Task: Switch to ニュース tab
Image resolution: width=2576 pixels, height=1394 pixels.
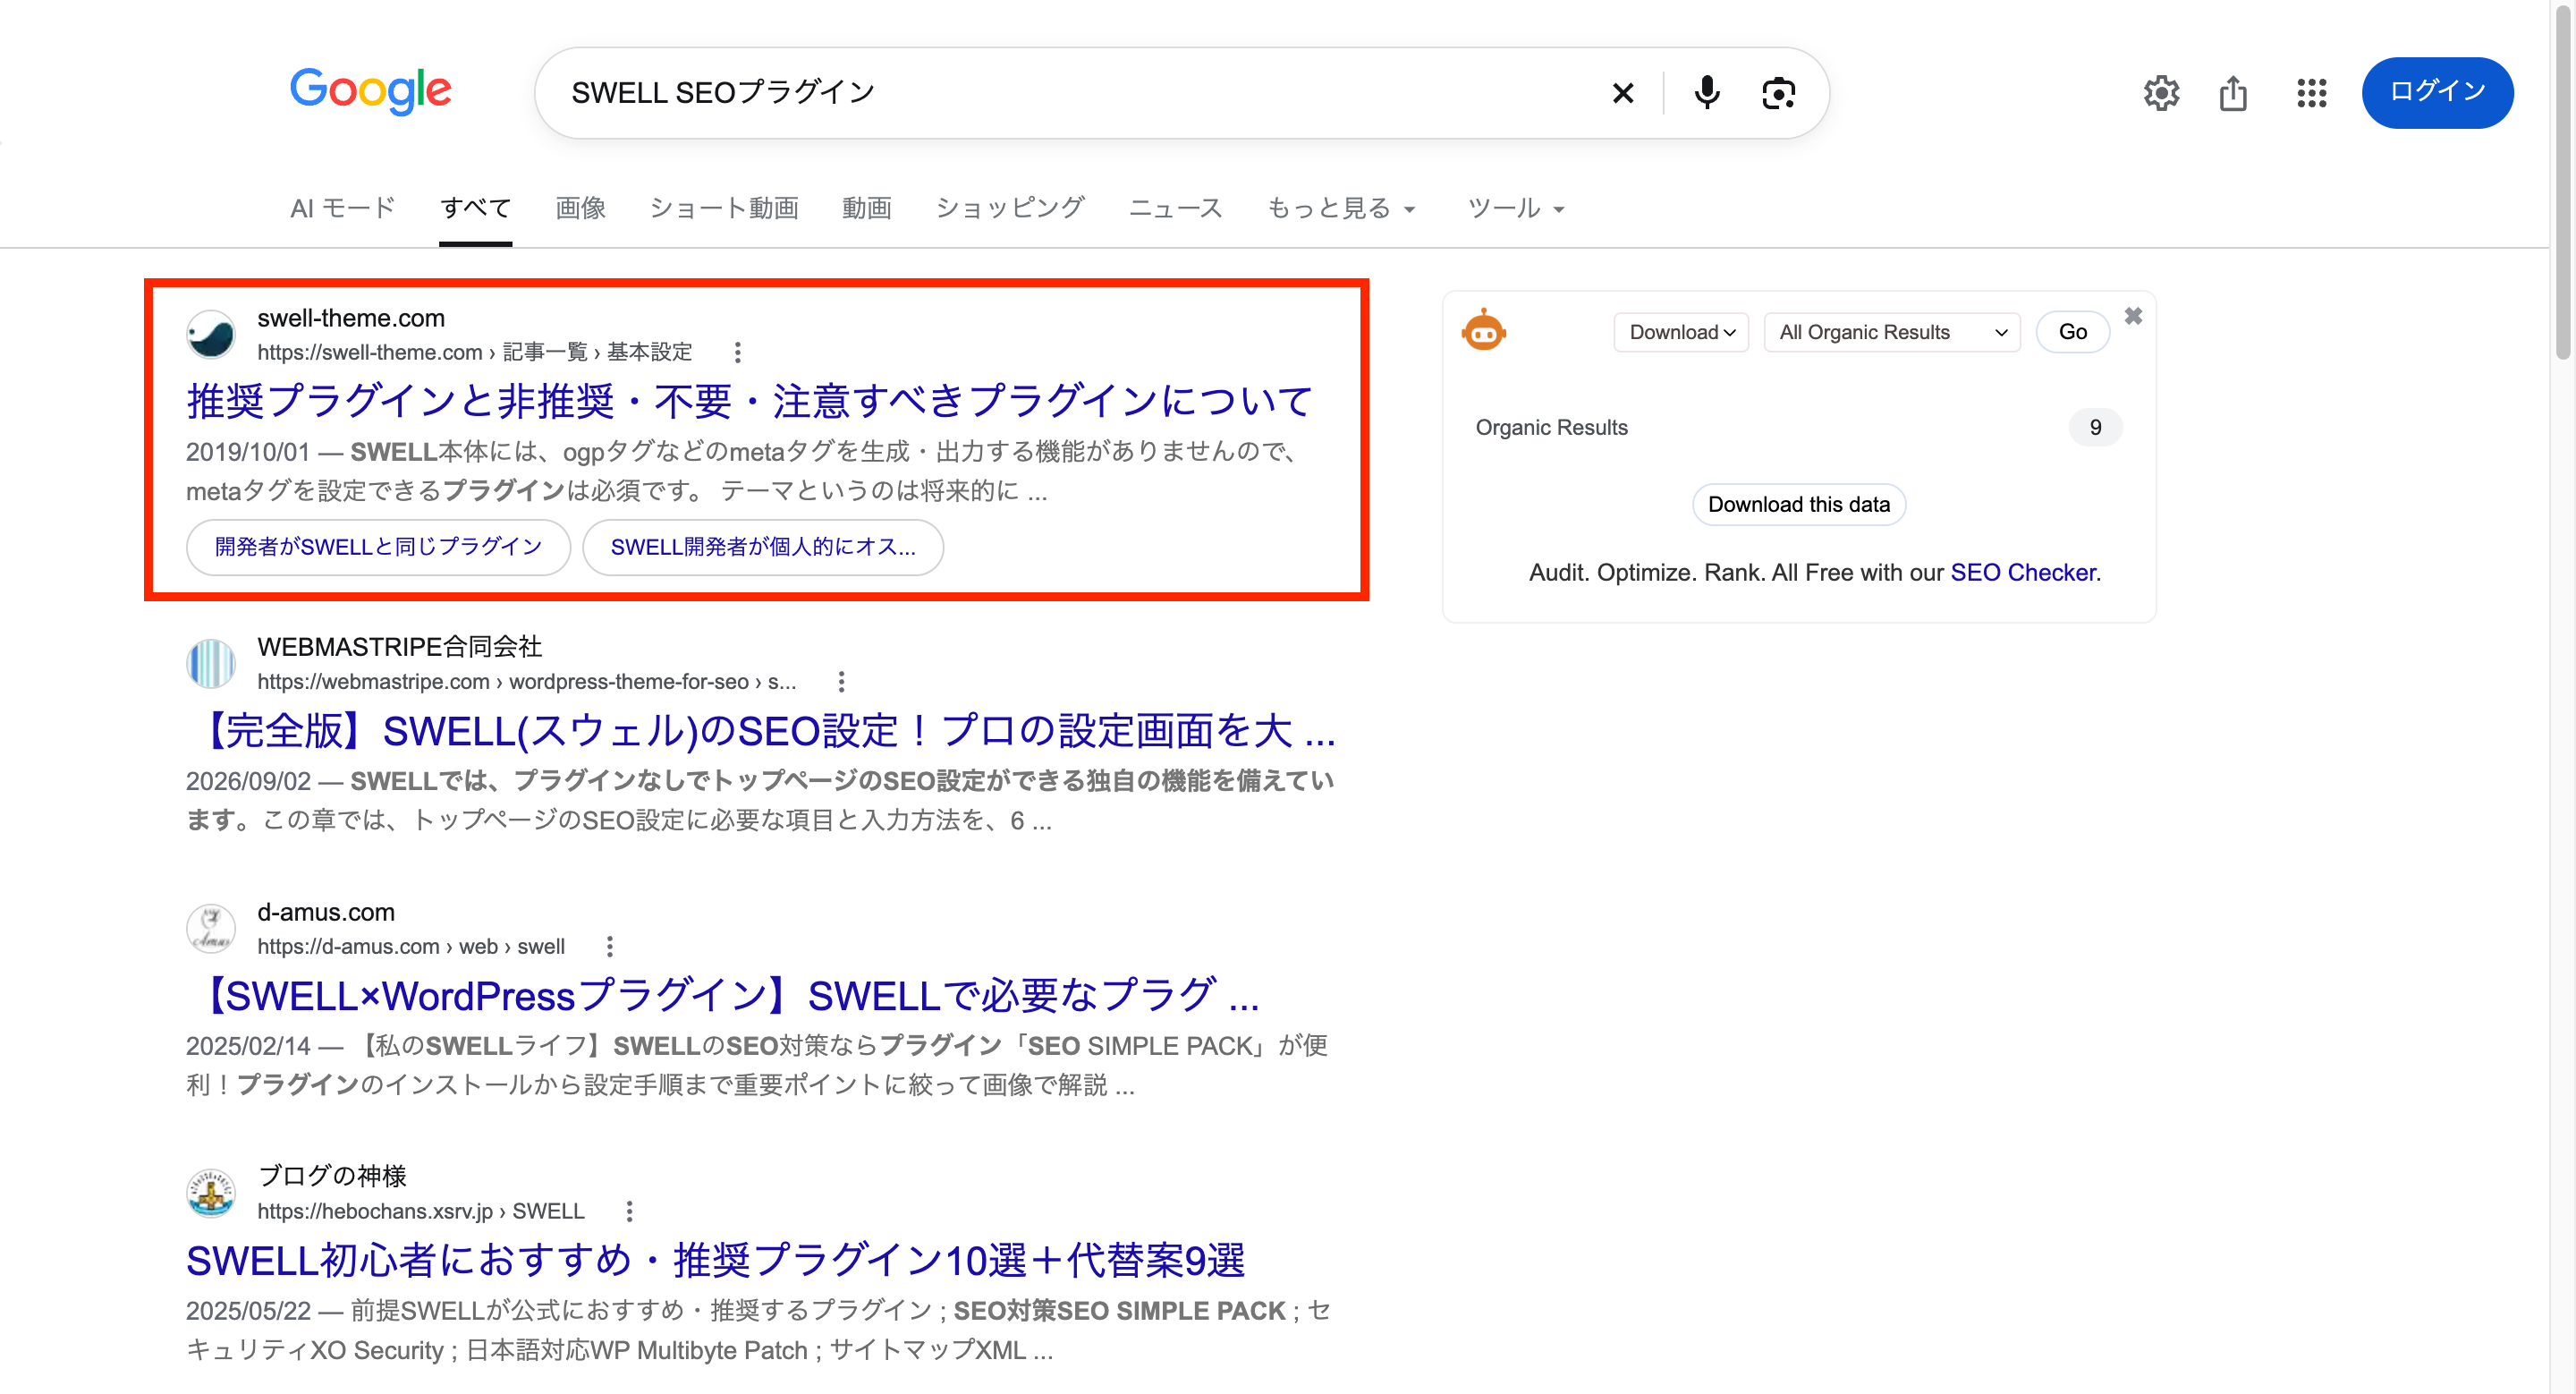Action: coord(1175,208)
